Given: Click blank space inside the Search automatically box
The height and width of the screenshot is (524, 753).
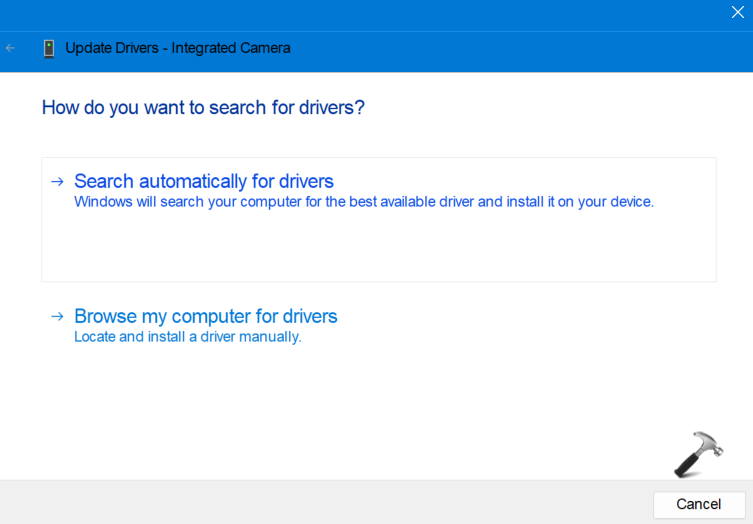Looking at the screenshot, I should [378, 250].
